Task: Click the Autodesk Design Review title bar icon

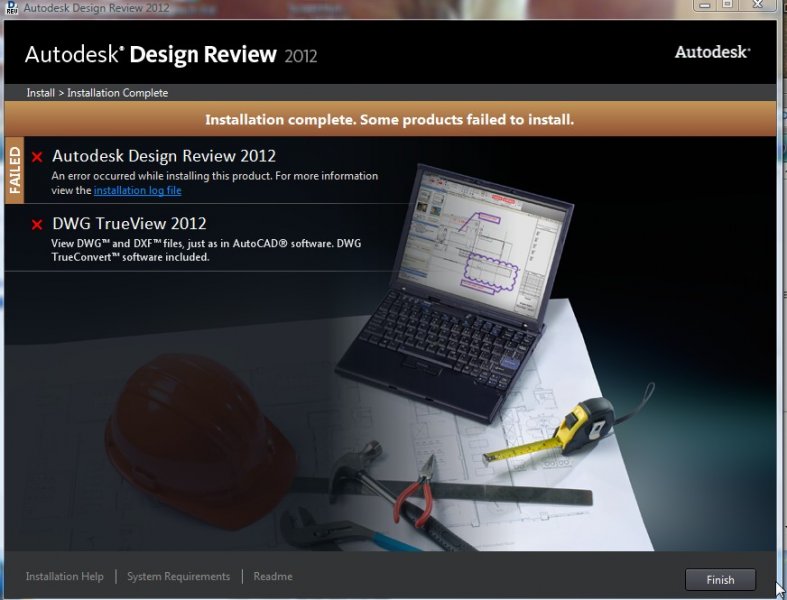Action: click(x=11, y=8)
